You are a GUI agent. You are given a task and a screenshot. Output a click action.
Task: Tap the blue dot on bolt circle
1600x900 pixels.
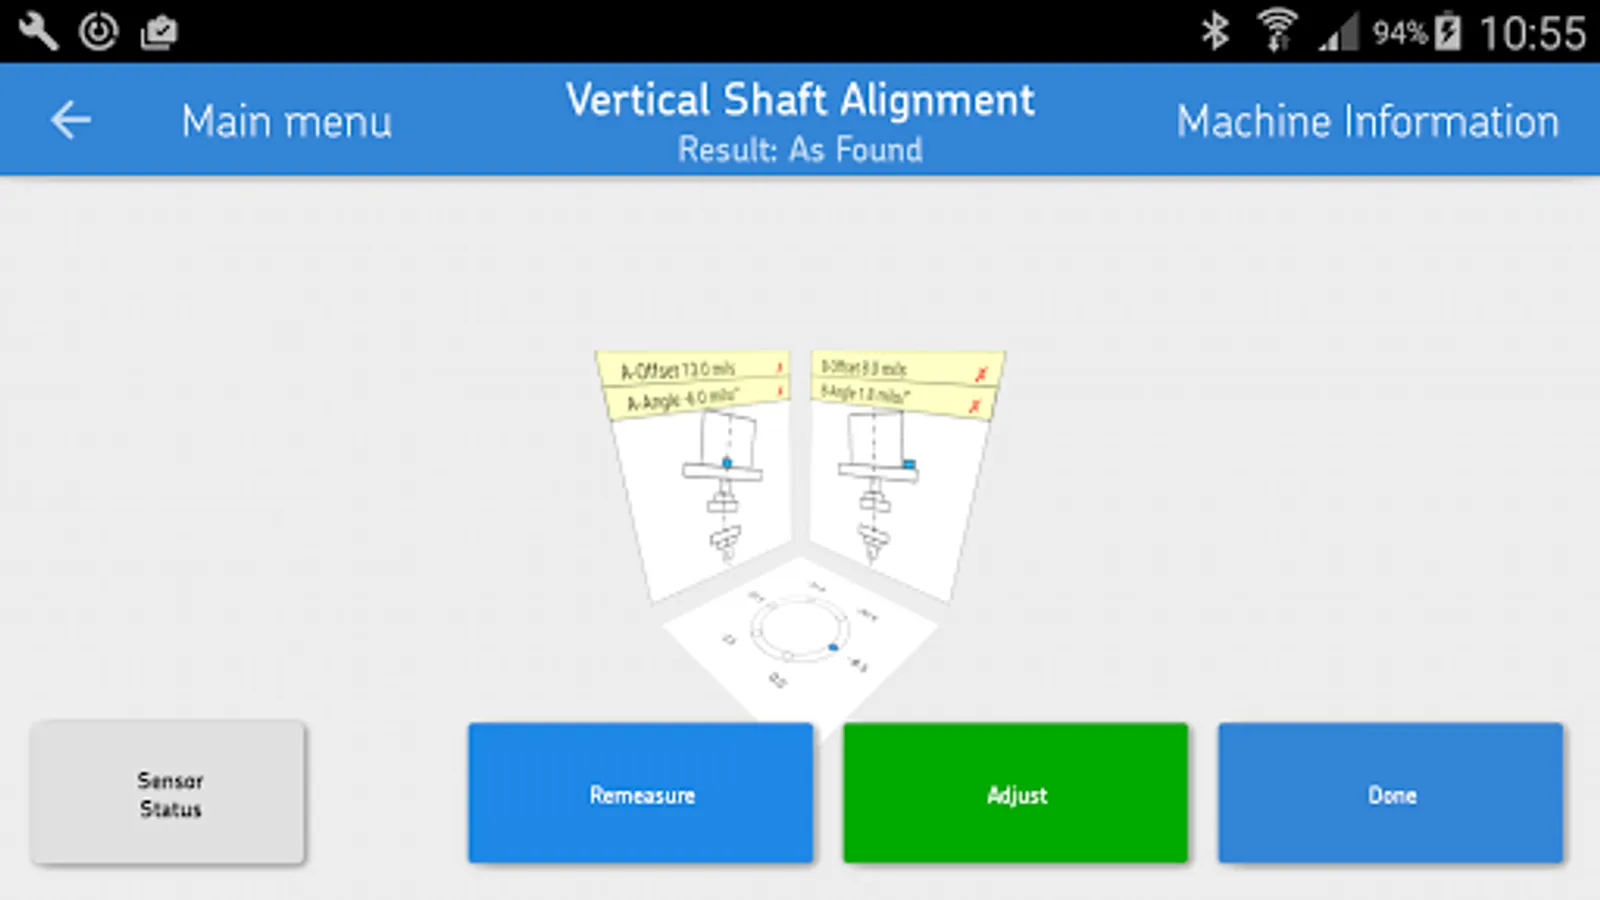point(833,647)
